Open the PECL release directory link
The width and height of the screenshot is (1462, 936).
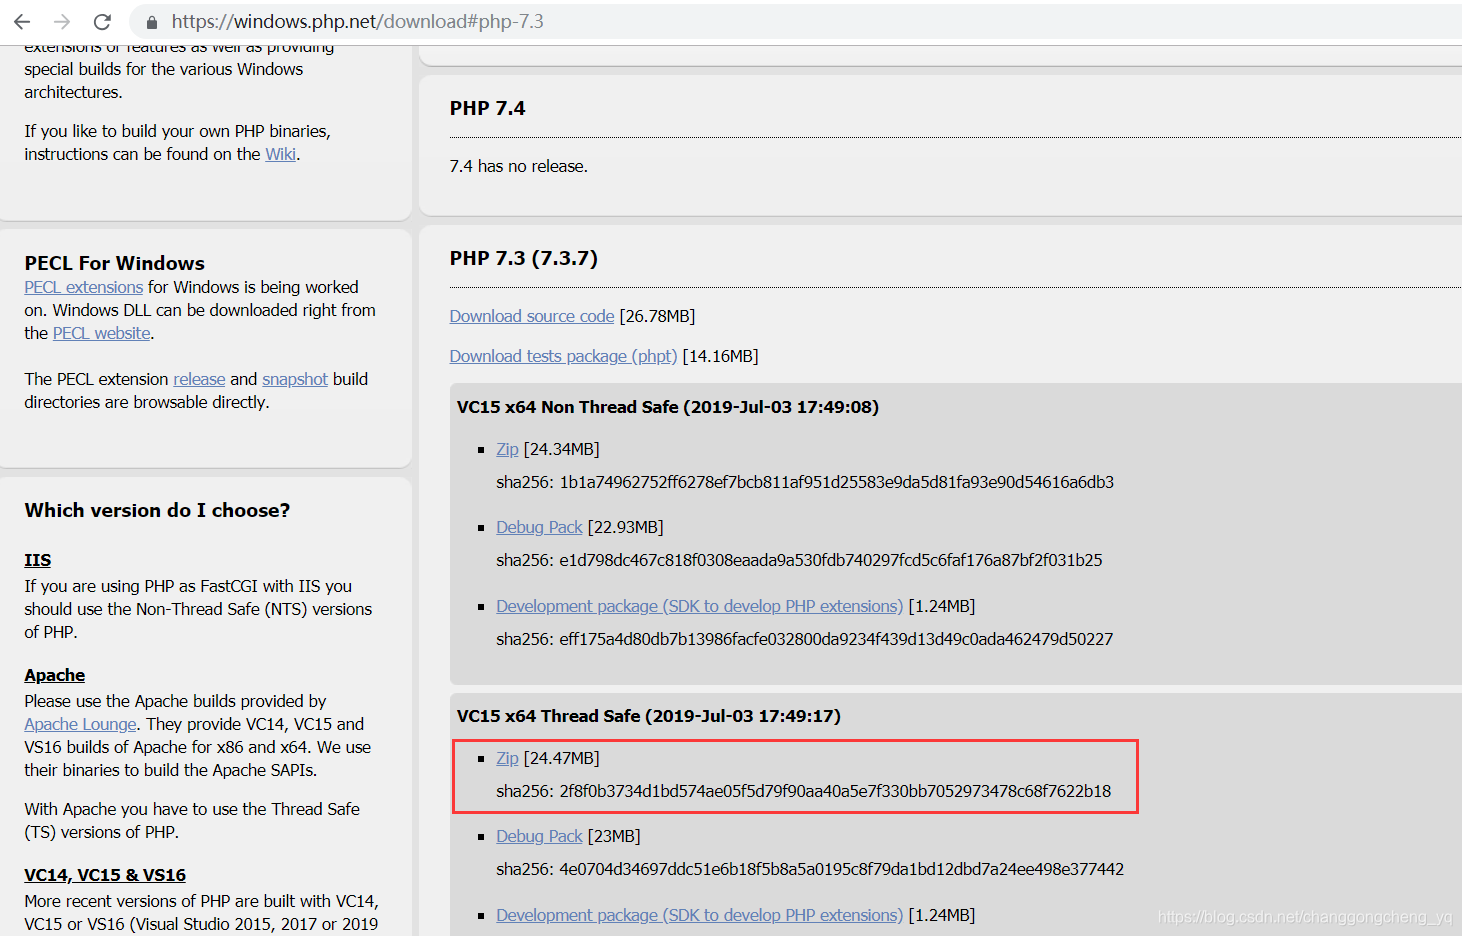coord(199,379)
